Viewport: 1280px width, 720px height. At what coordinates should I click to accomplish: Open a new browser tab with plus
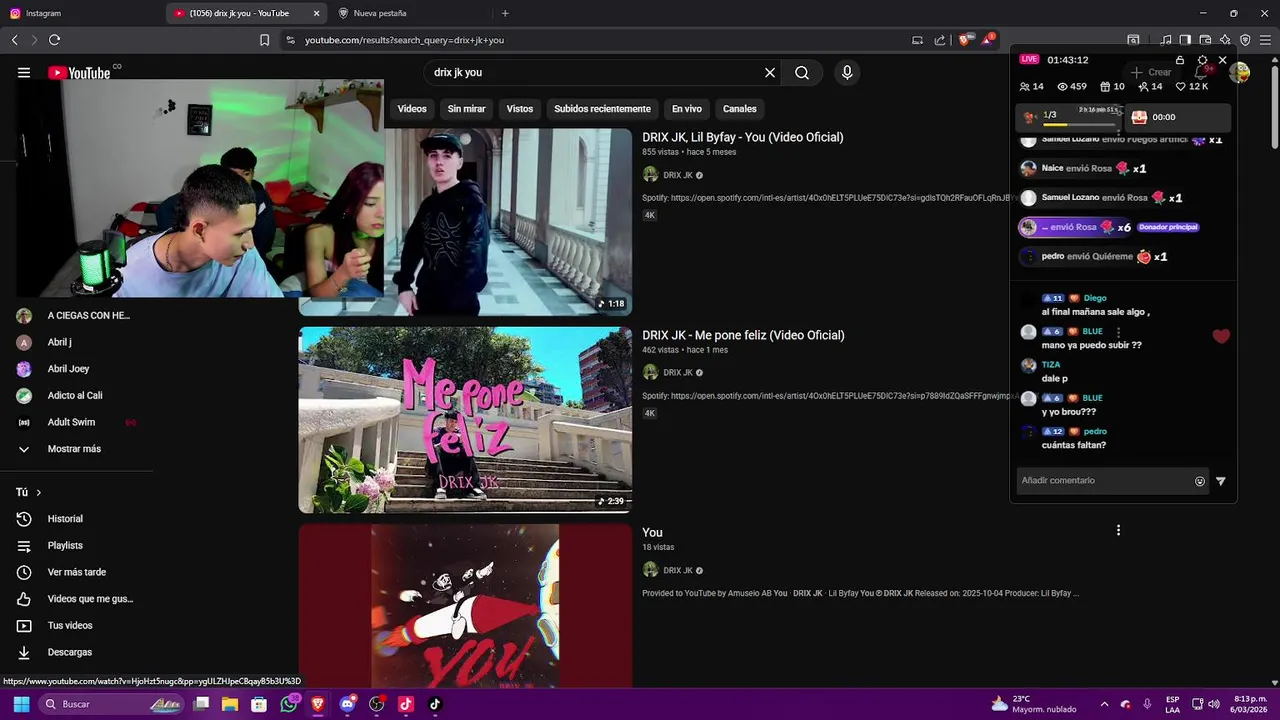(505, 13)
